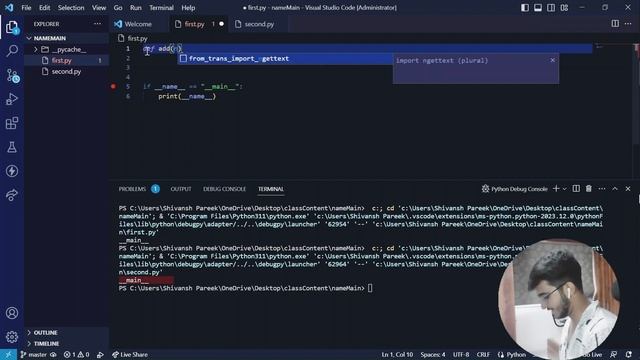Open the Explorer view in activity bar
This screenshot has height=360, width=640.
click(12, 27)
